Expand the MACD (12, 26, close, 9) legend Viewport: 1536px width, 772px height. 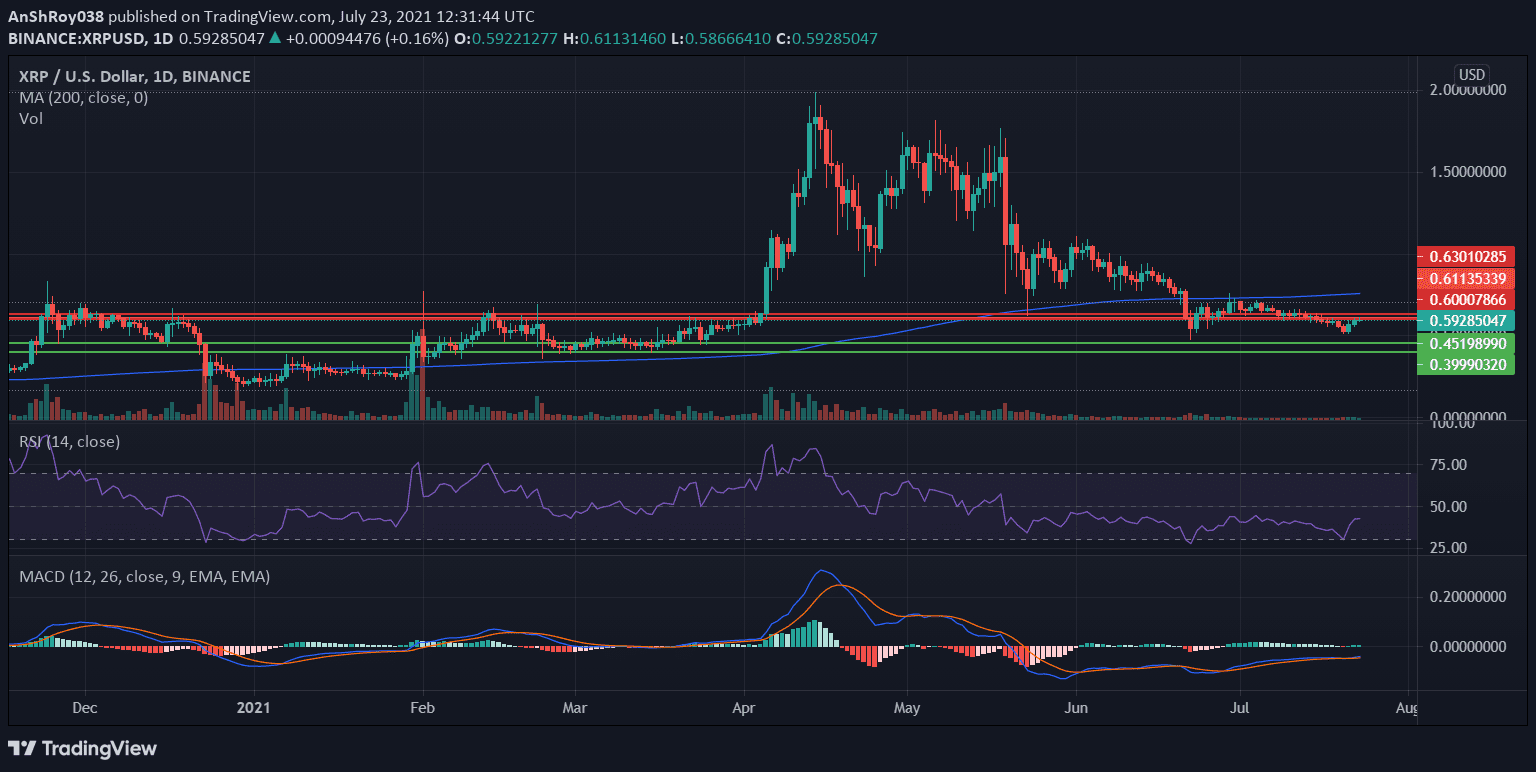coord(143,576)
